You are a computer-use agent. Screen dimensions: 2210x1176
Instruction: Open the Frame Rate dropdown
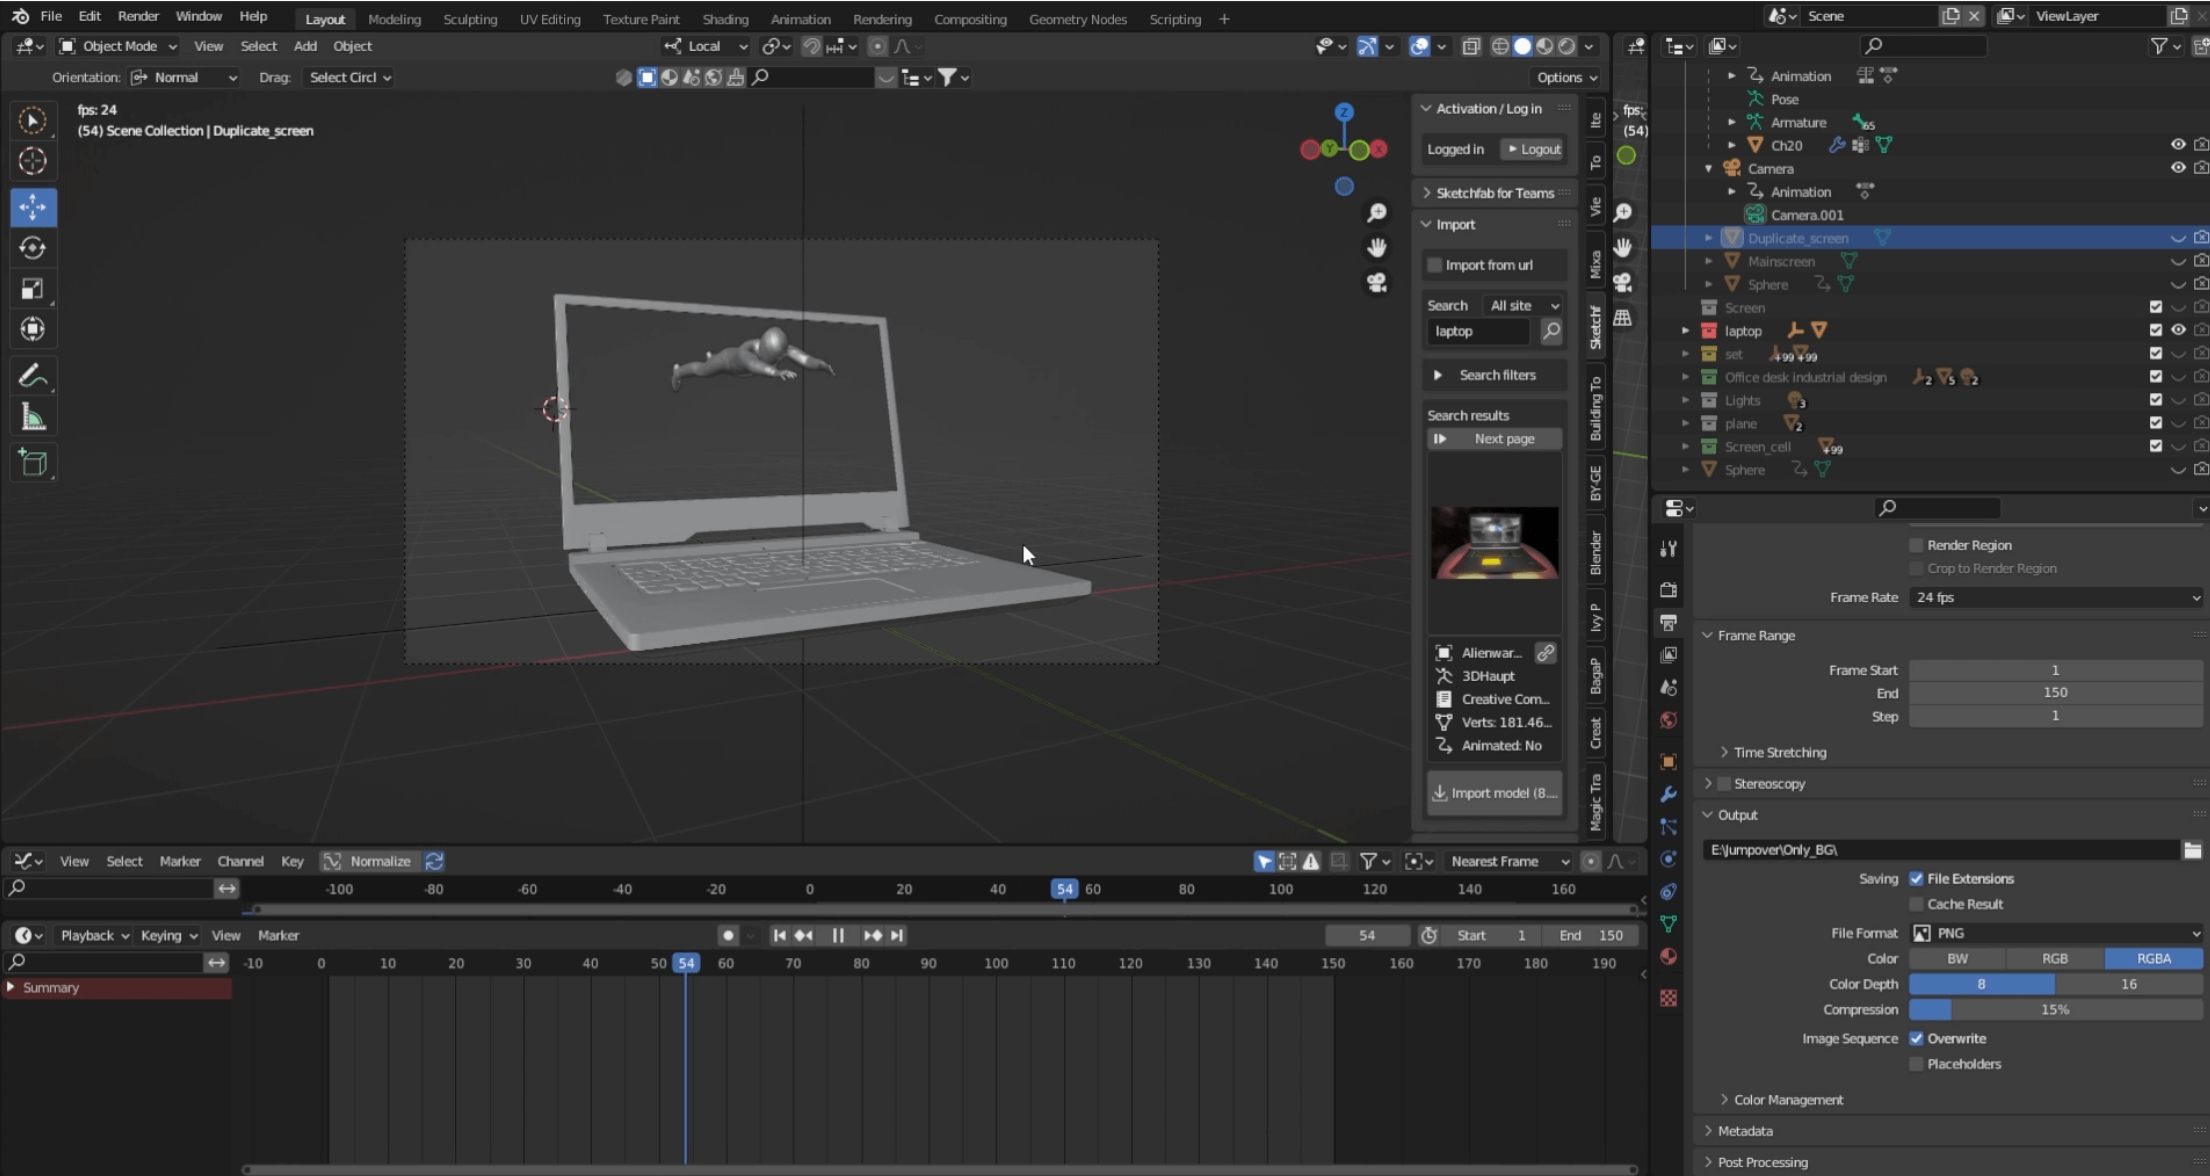(x=2056, y=597)
